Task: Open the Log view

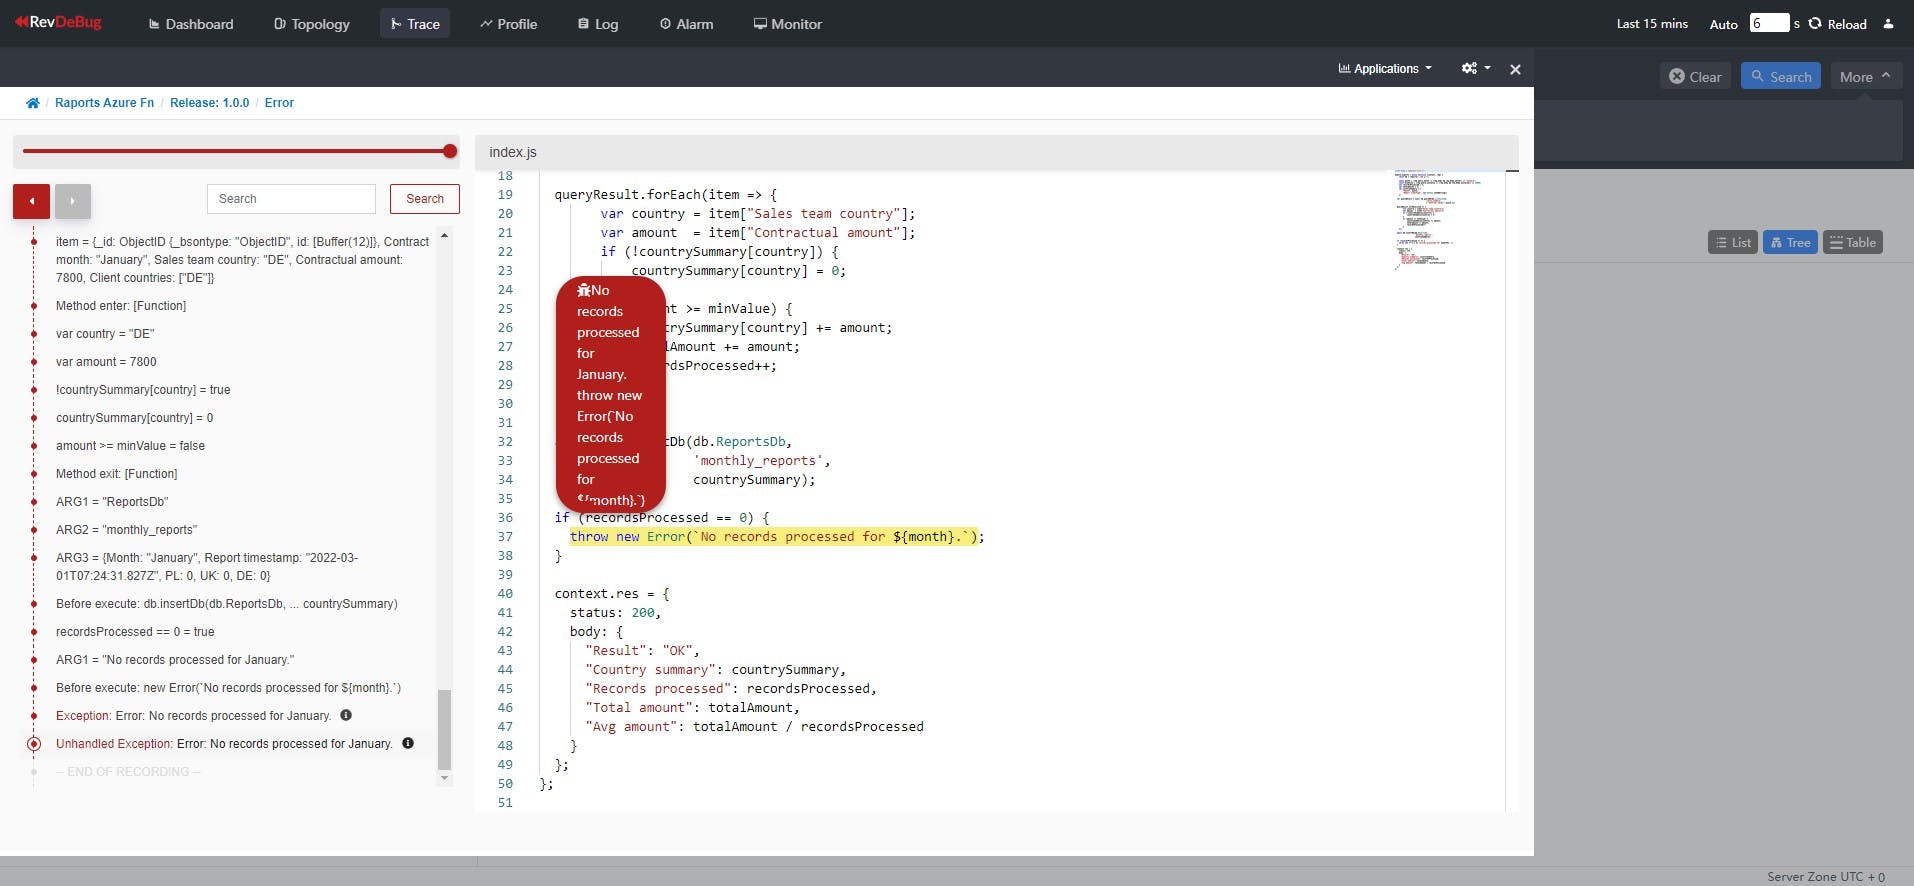Action: (598, 24)
